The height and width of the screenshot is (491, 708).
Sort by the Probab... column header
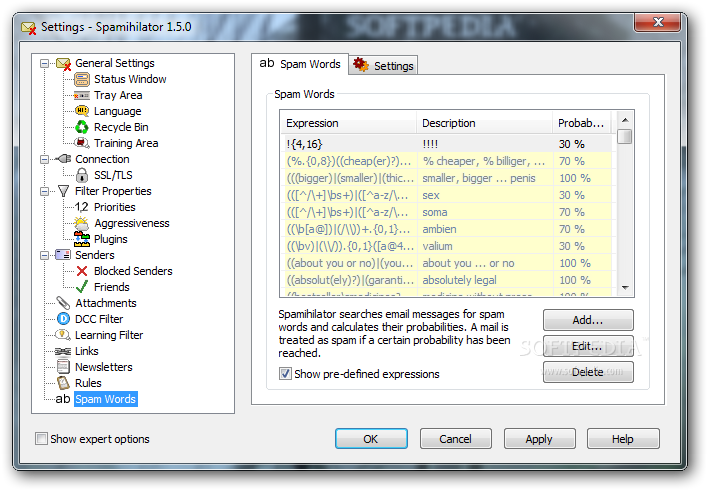(582, 123)
